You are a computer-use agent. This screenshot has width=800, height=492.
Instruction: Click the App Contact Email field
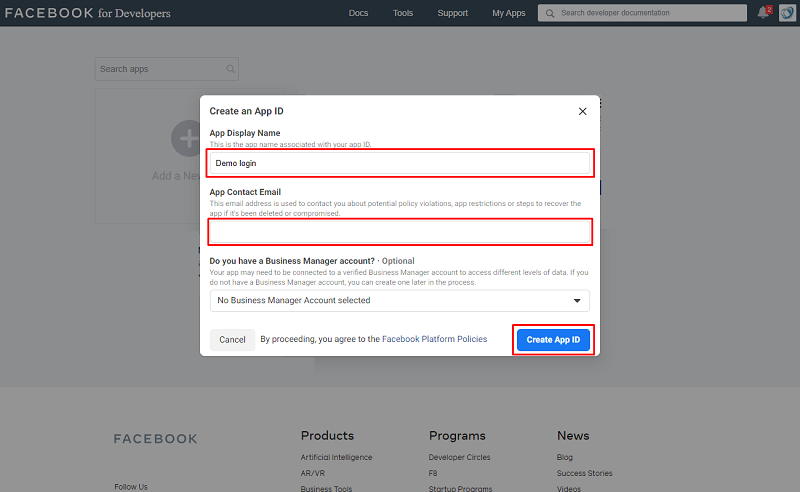[x=399, y=232]
